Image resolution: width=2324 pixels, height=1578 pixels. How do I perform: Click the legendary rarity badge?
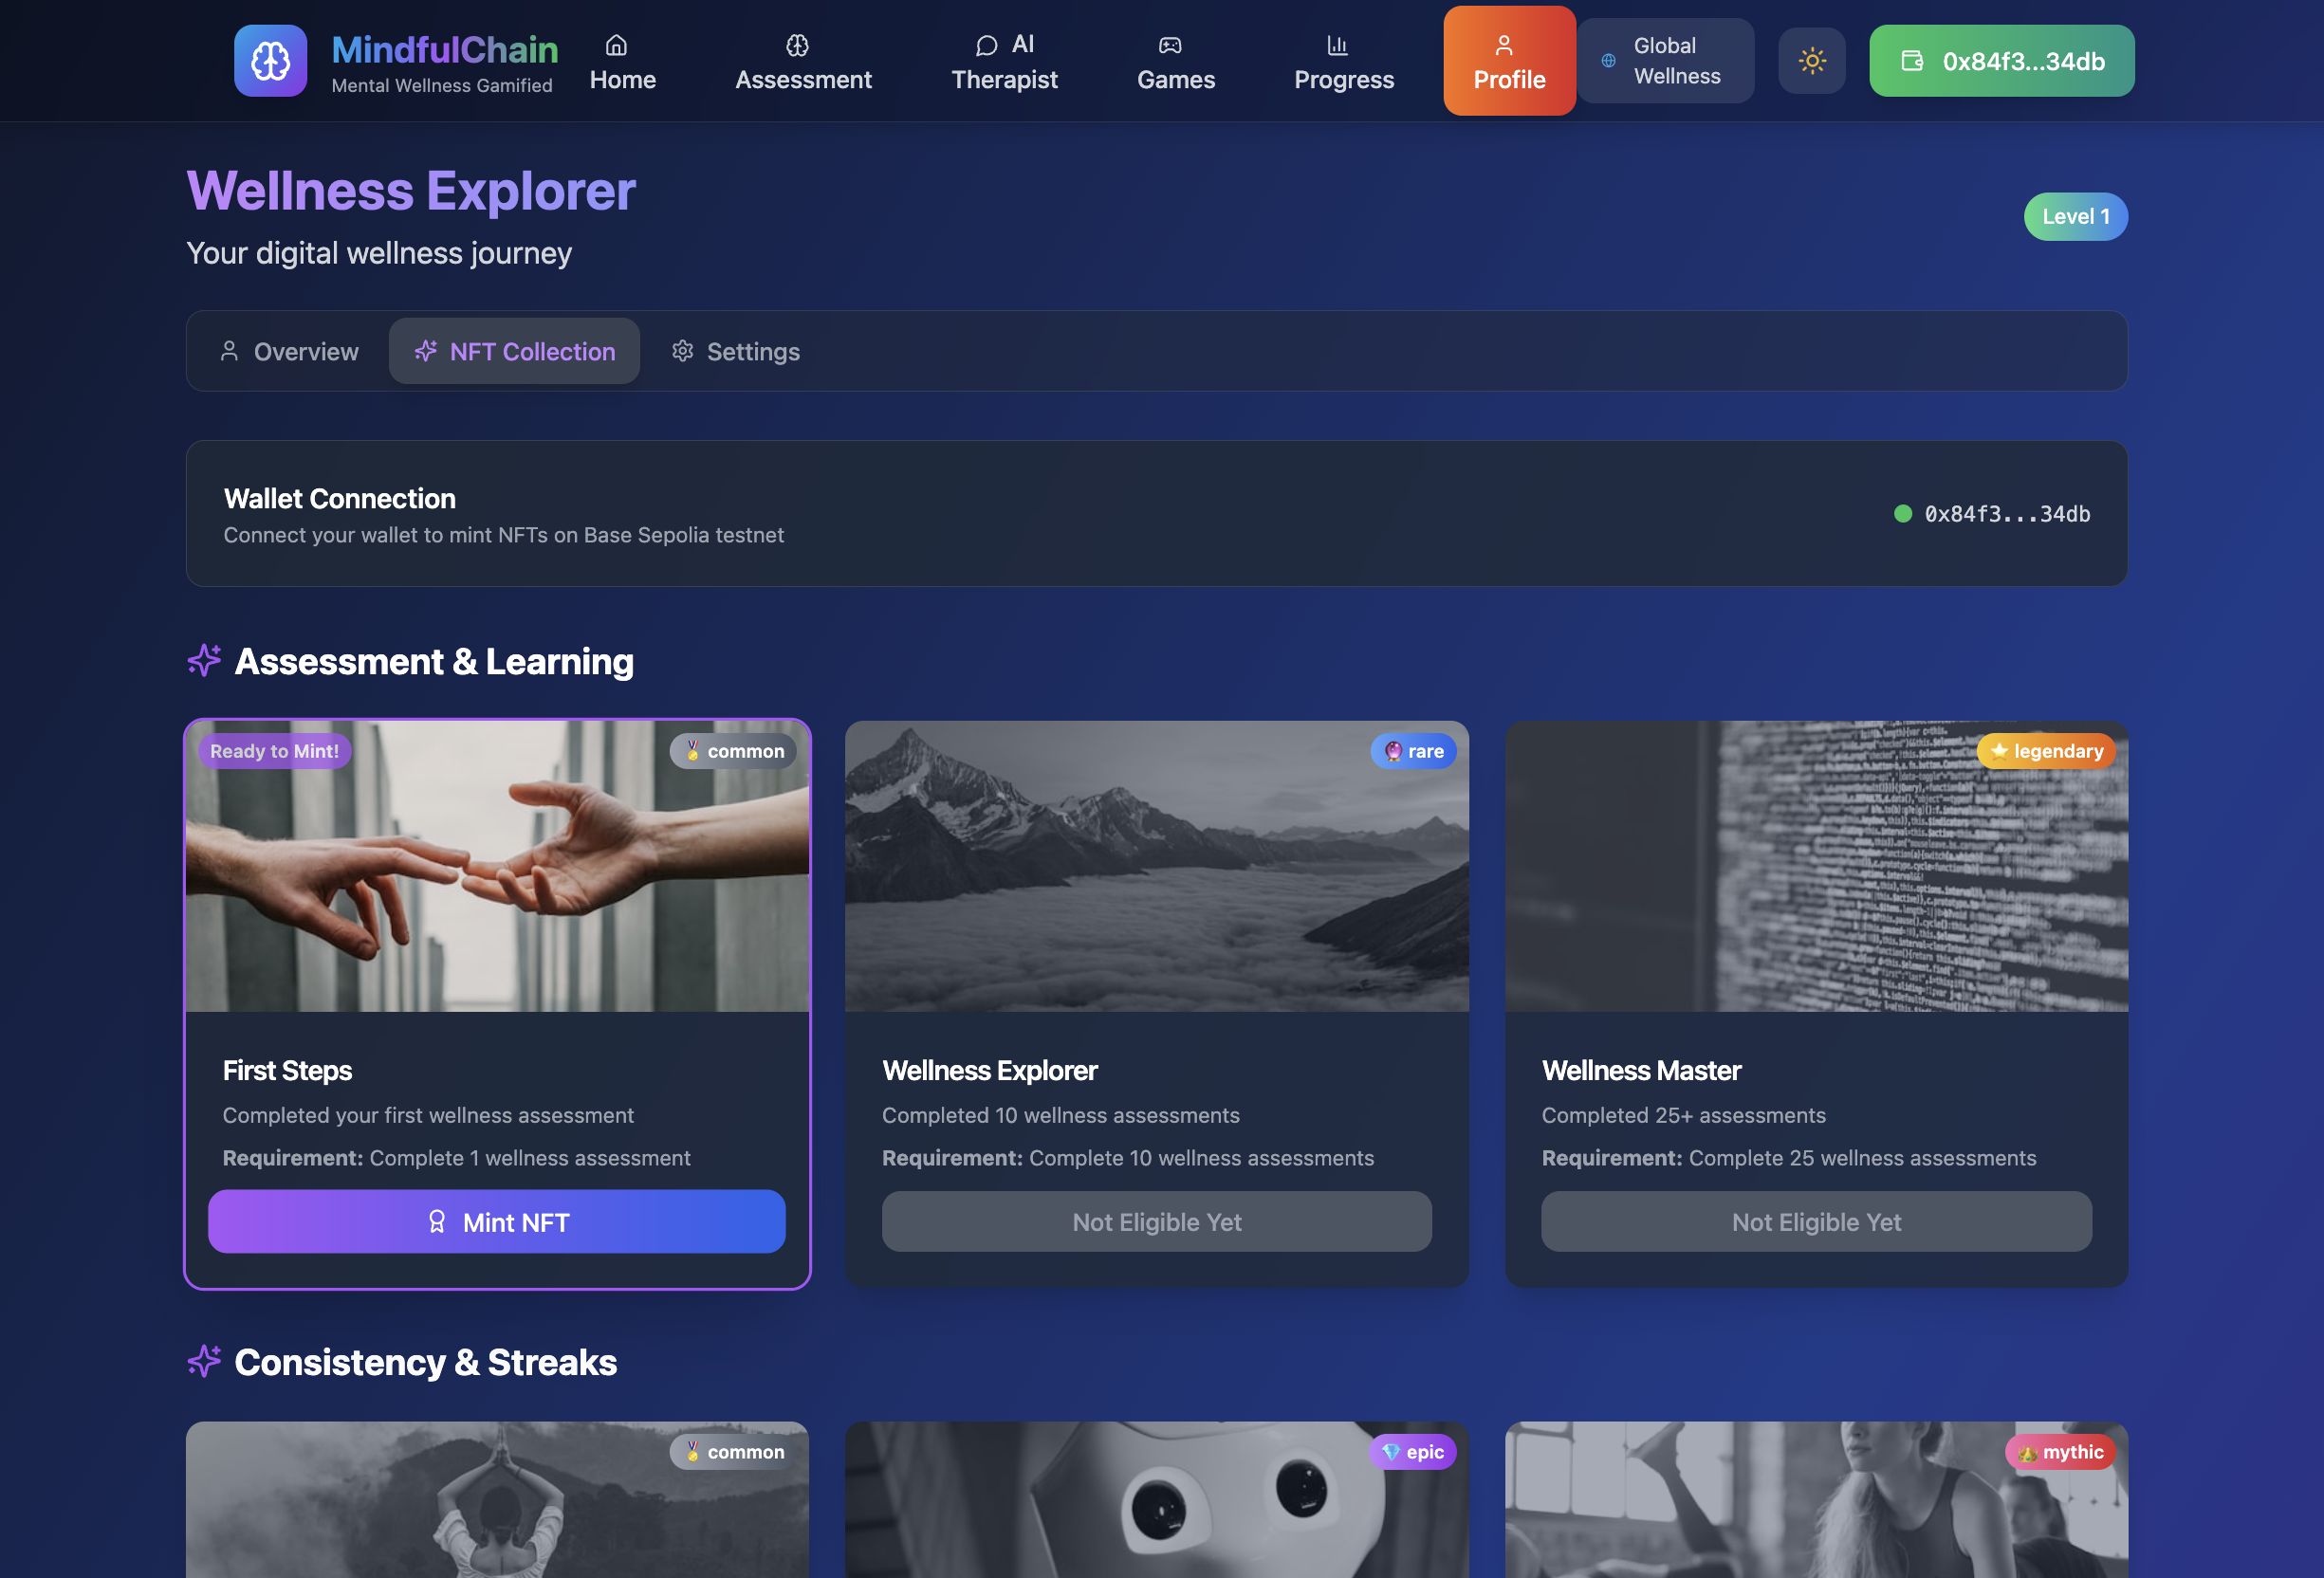coord(2045,751)
